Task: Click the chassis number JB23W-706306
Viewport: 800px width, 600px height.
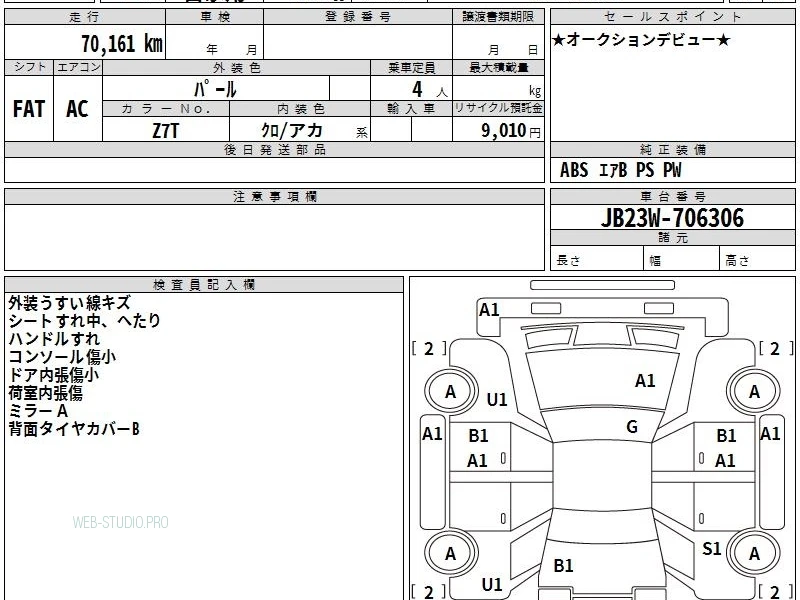Action: 672,218
